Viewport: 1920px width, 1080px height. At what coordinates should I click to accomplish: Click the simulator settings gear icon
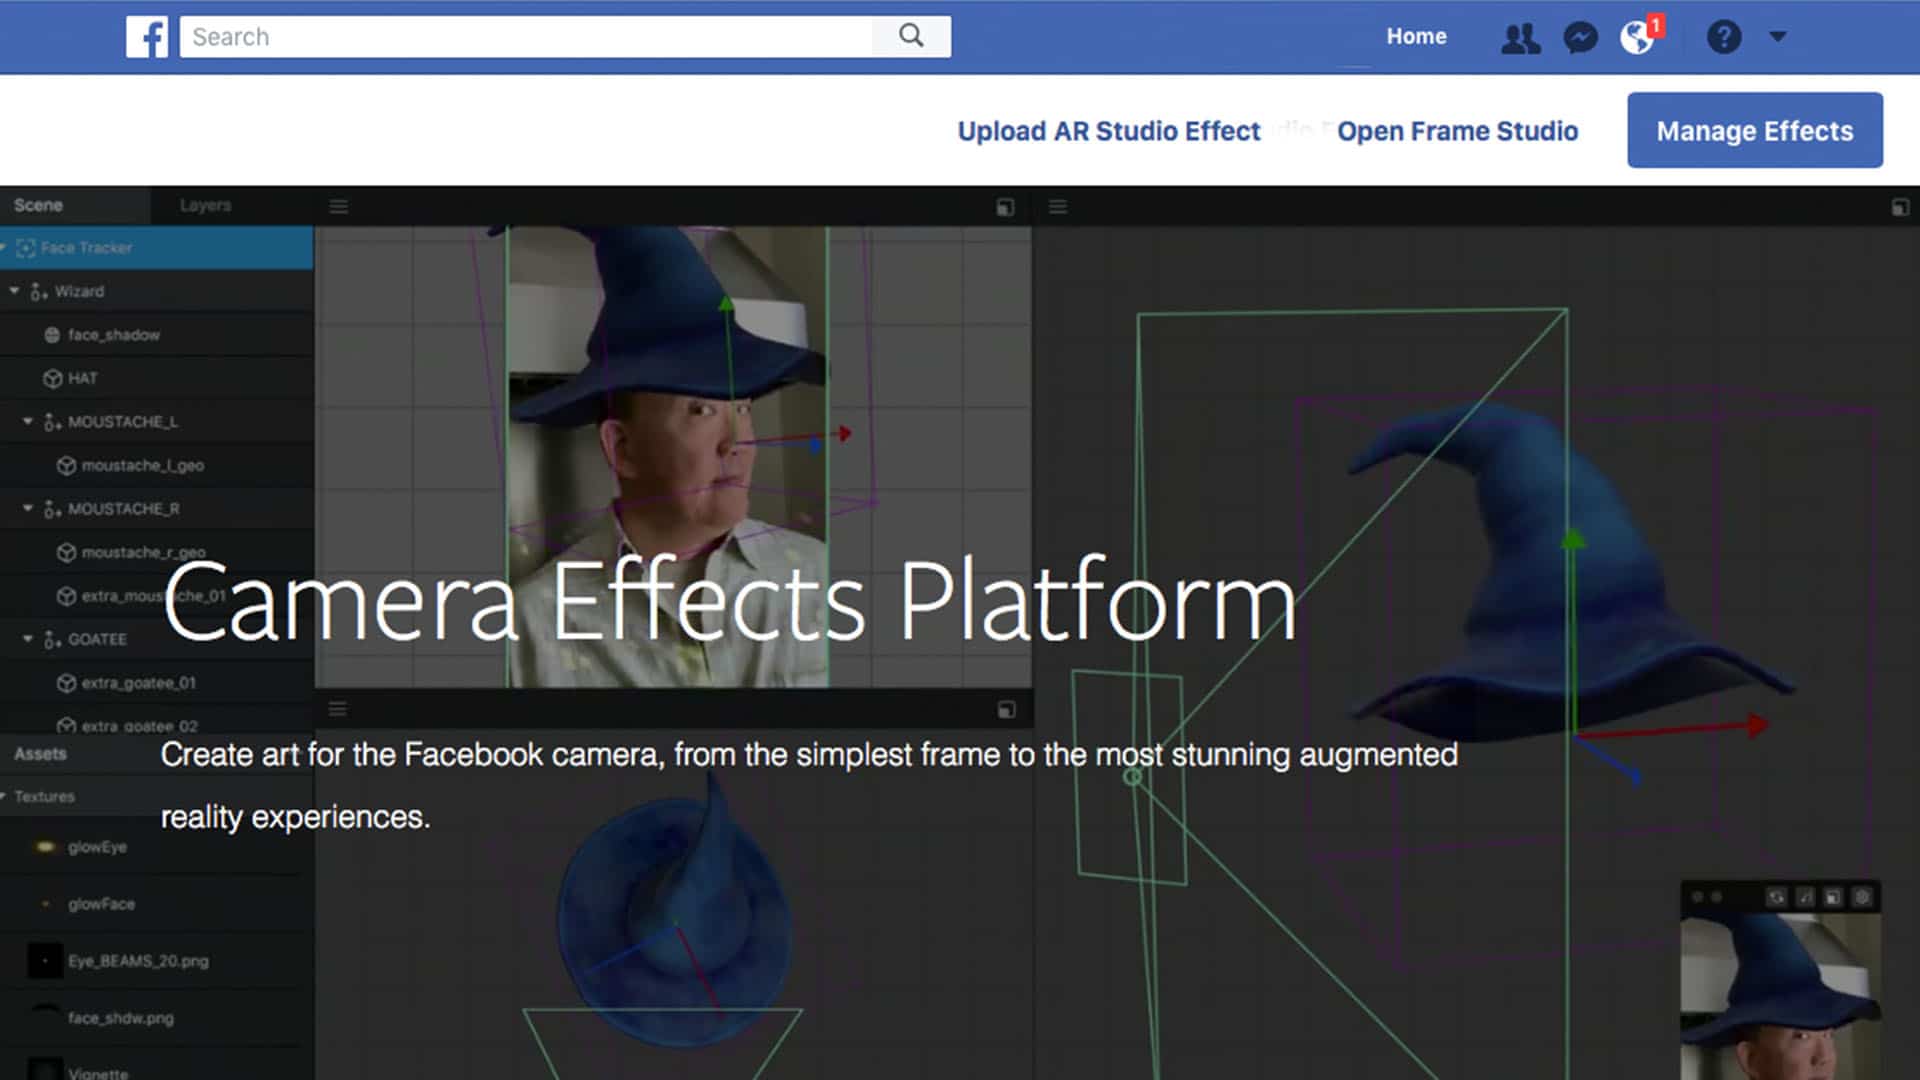click(1862, 897)
